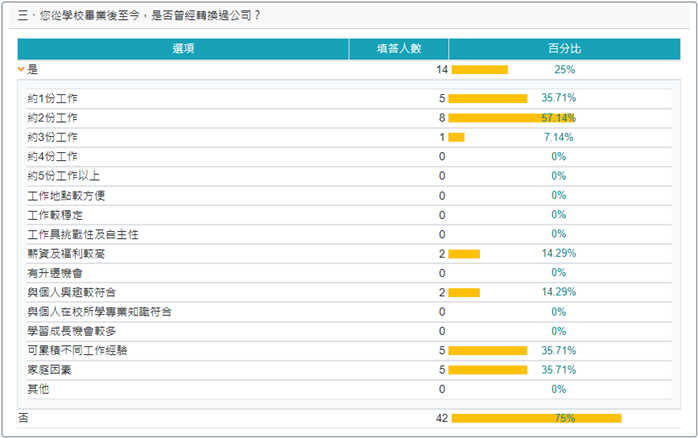698x438 pixels.
Task: Click the 57.14% bar for 約2份工作
Action: (x=496, y=118)
